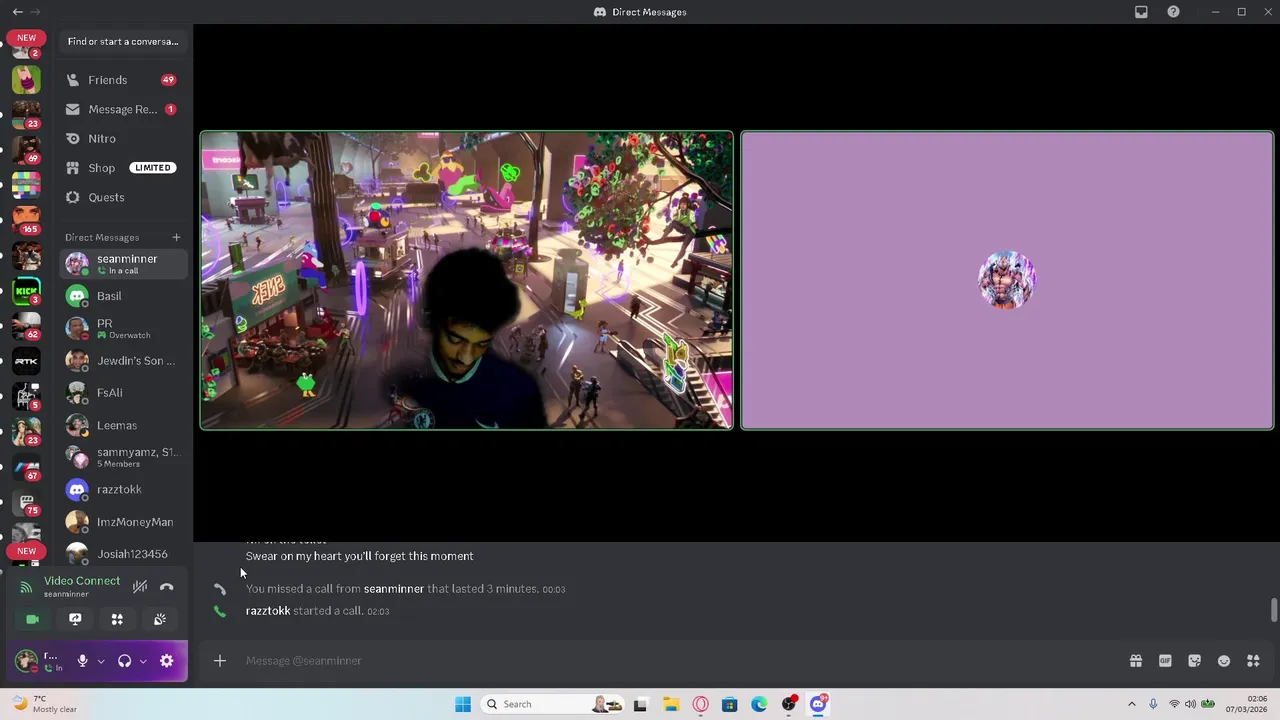Open Help icon in title bar
Screen dimensions: 1280x720
[1173, 12]
